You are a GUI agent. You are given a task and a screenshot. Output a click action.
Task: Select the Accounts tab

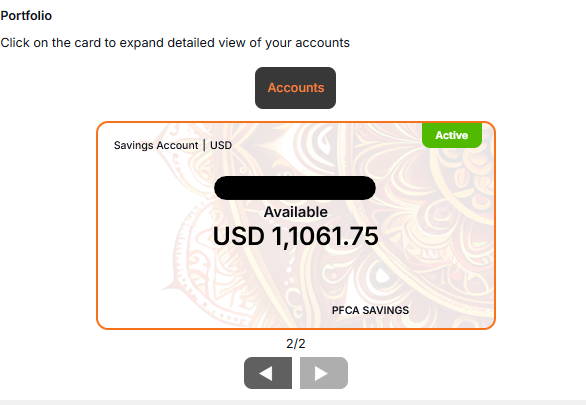295,88
